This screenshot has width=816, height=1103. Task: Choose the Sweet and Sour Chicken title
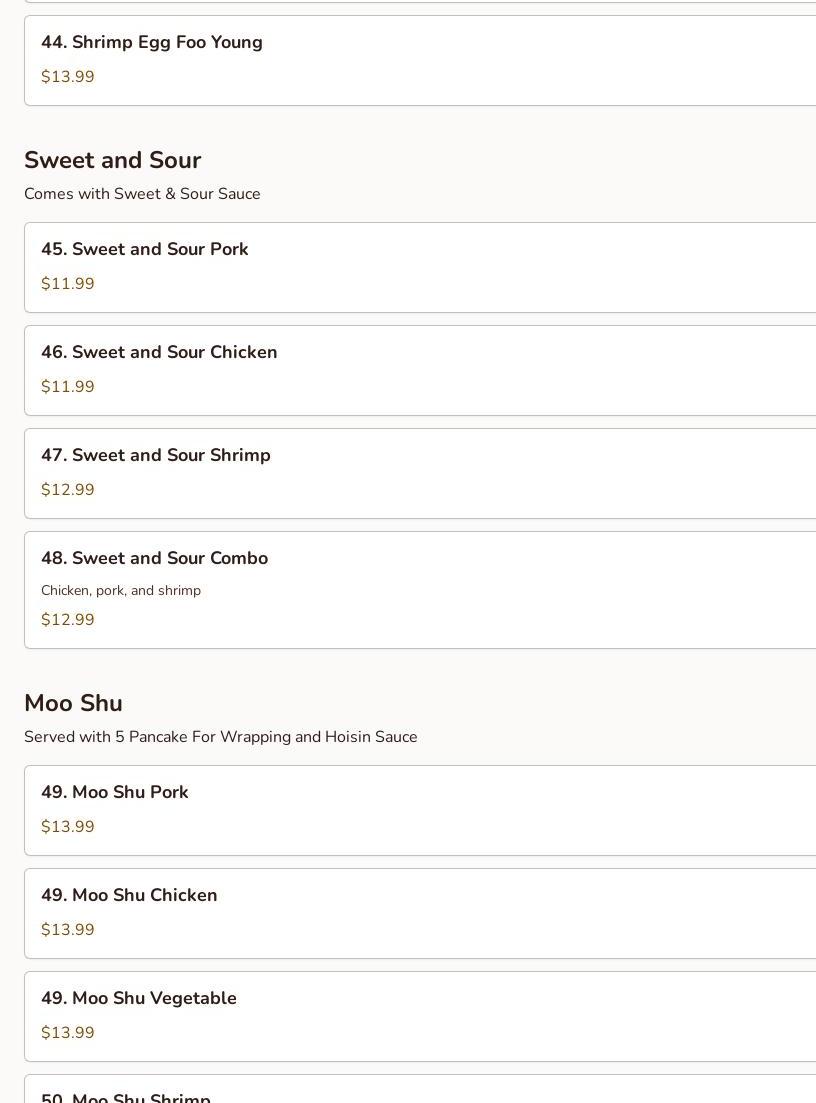click(159, 352)
